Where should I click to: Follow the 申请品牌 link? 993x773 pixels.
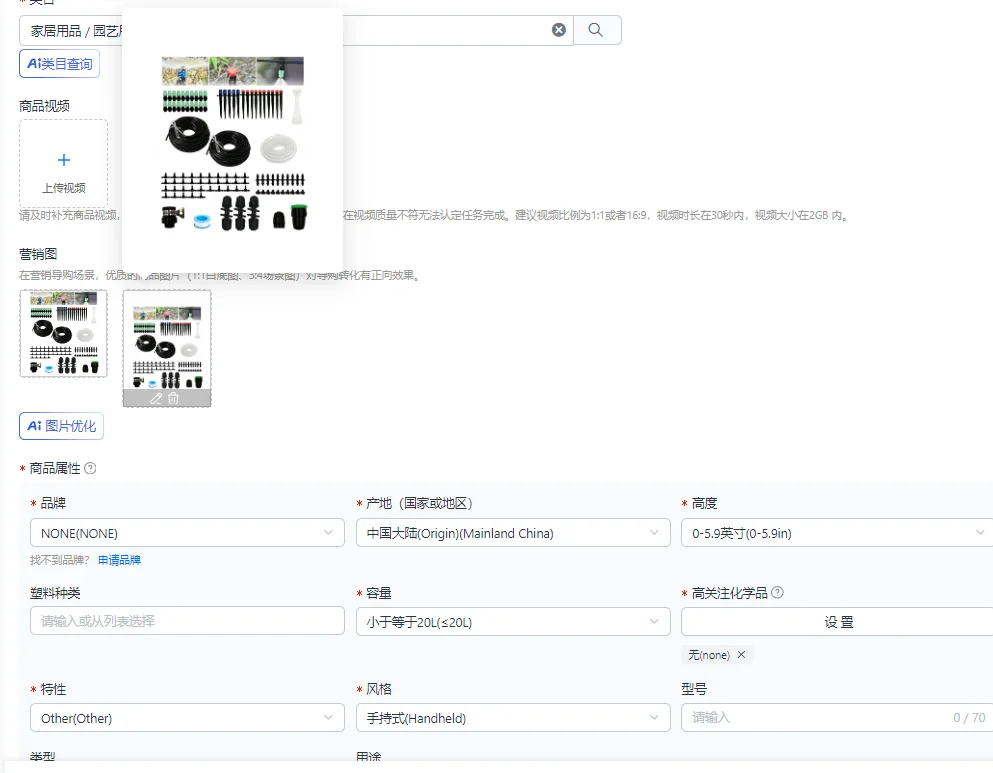120,560
